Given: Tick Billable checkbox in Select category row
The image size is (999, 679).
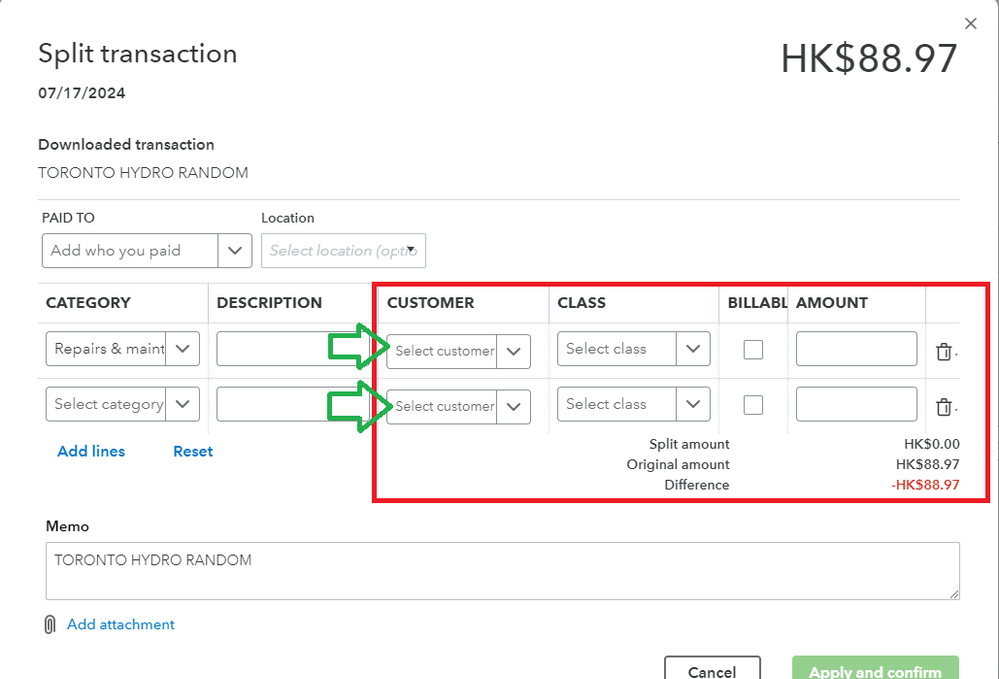Looking at the screenshot, I should [x=753, y=404].
